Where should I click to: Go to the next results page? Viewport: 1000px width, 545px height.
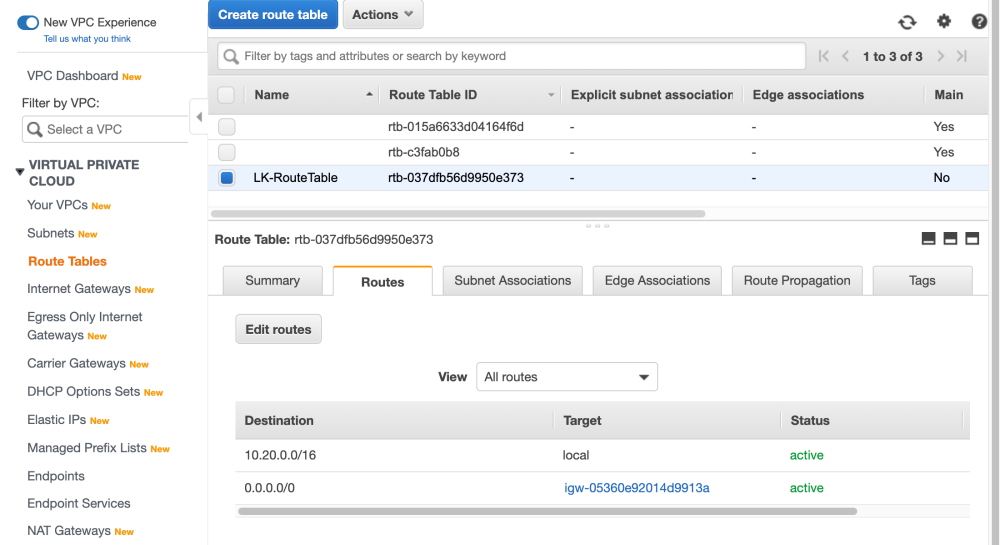tap(941, 57)
